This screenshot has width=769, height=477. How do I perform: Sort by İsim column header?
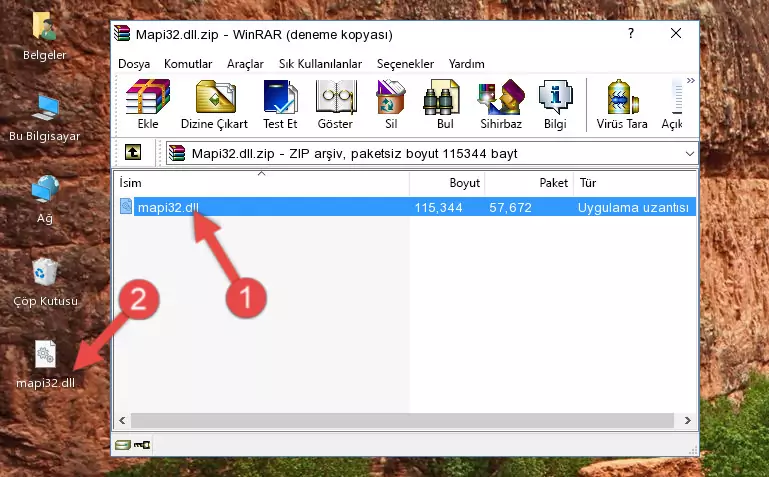click(x=262, y=183)
